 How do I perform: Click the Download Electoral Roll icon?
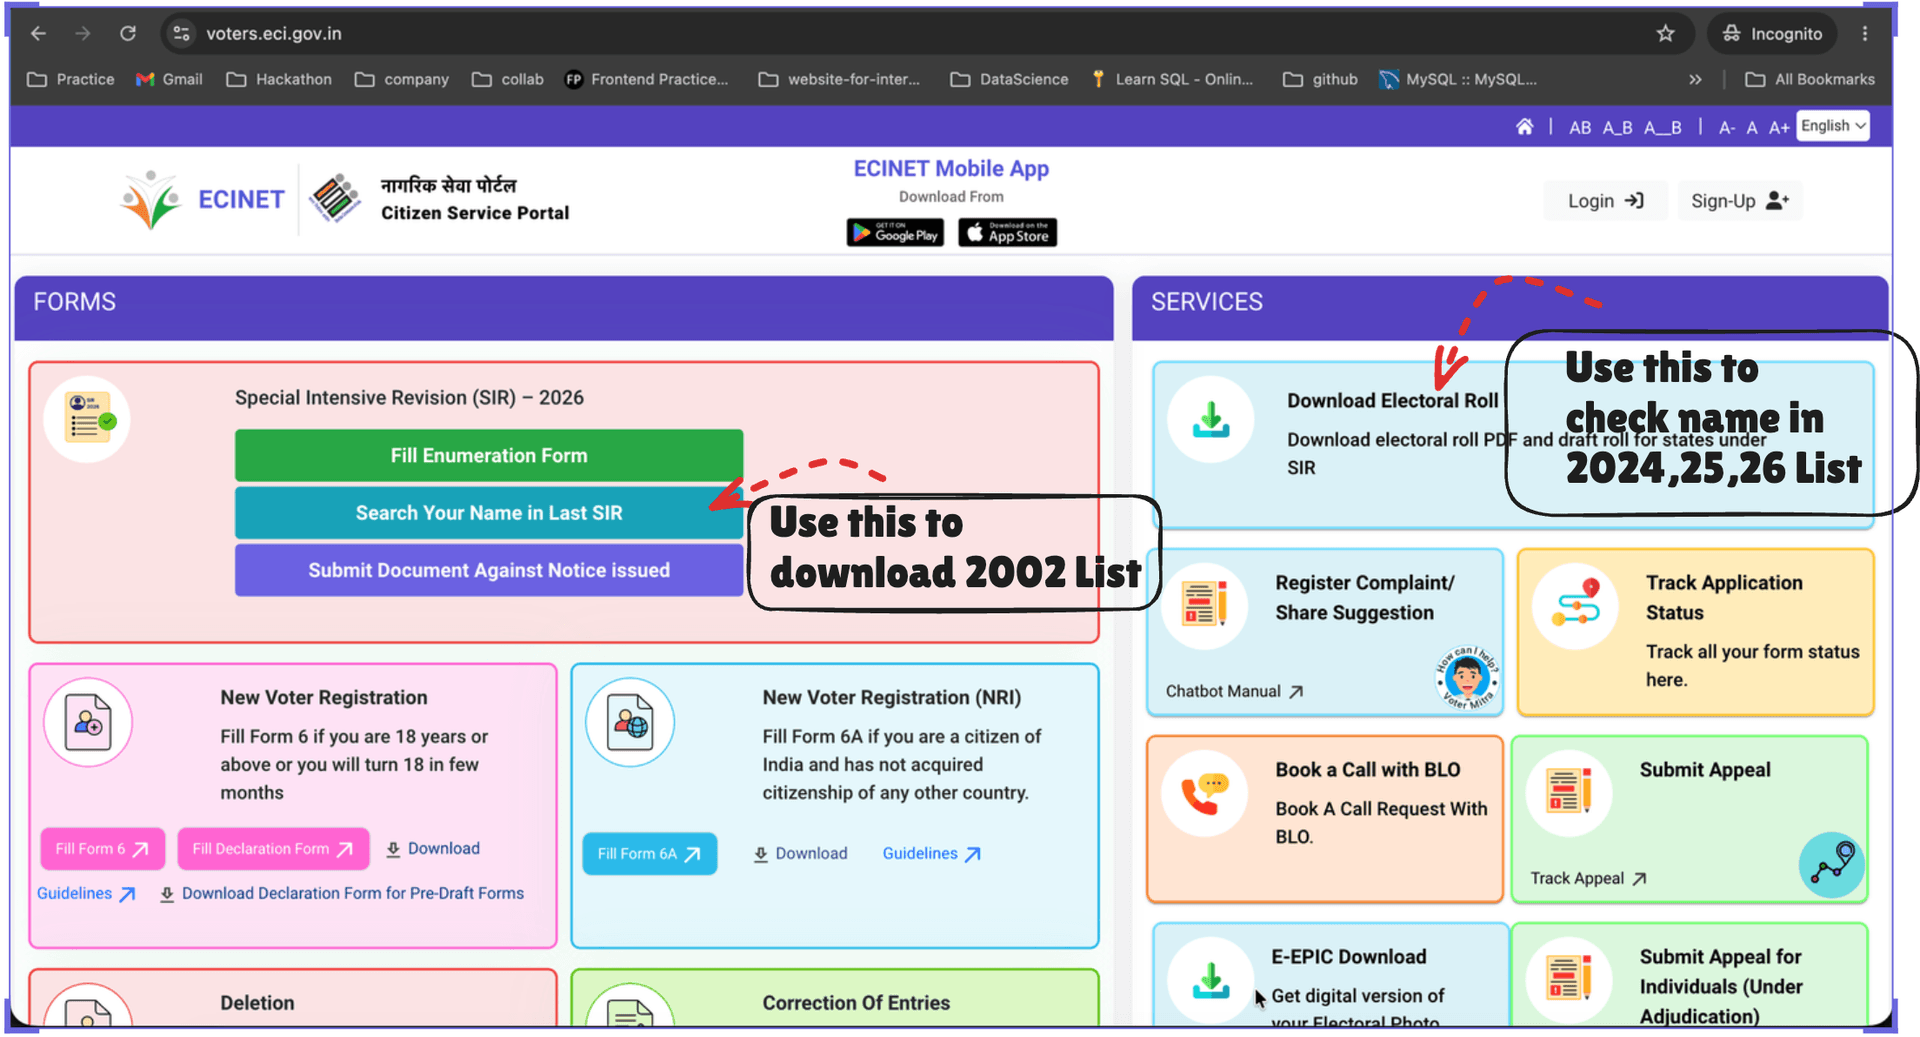[x=1211, y=419]
